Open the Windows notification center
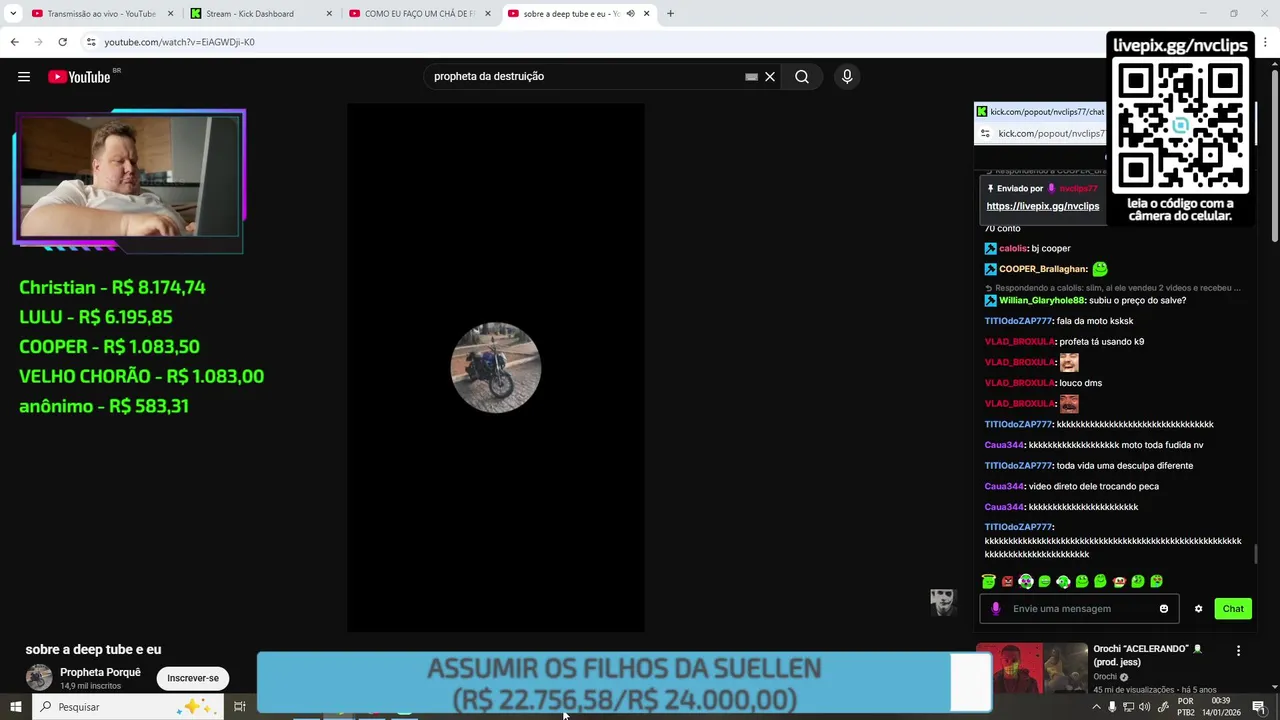 coord(1259,707)
